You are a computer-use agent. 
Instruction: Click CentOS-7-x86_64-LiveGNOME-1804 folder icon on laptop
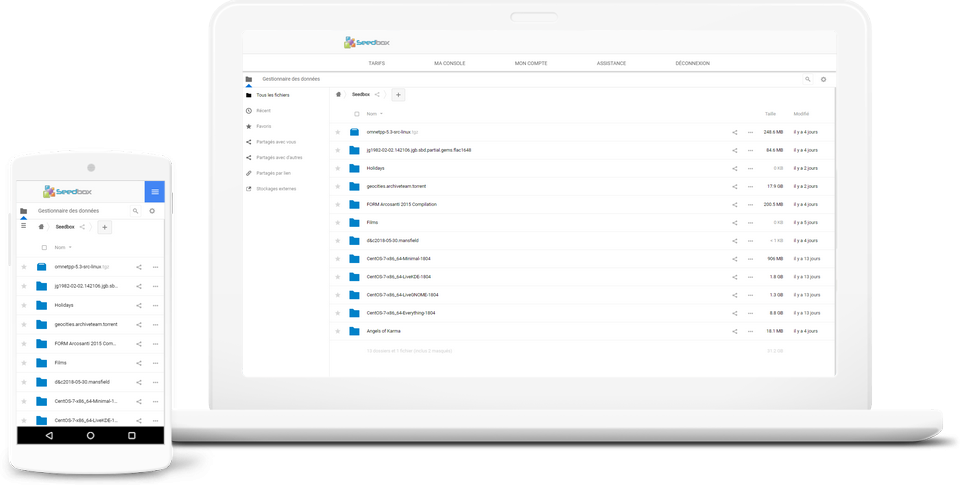(354, 295)
